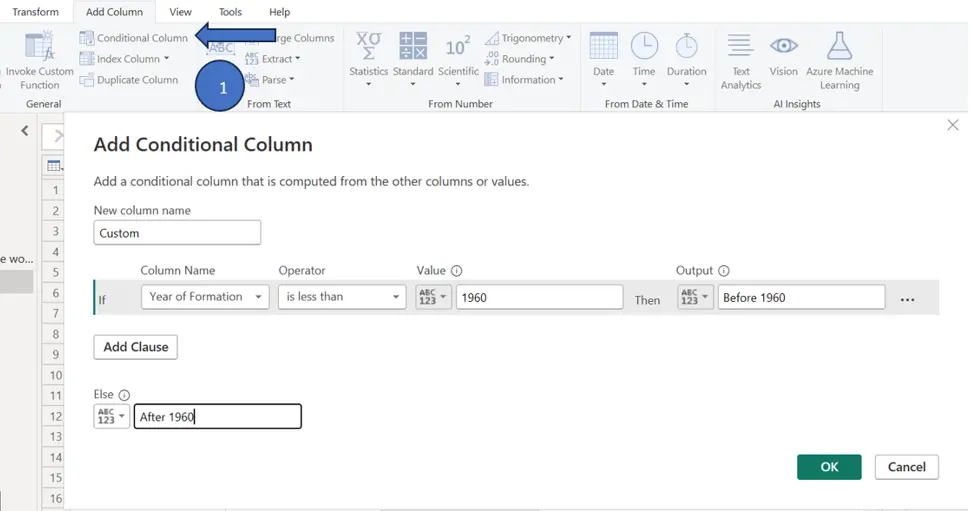Switch to the Add Column tab
Screen dimensions: 970x511
pos(114,12)
